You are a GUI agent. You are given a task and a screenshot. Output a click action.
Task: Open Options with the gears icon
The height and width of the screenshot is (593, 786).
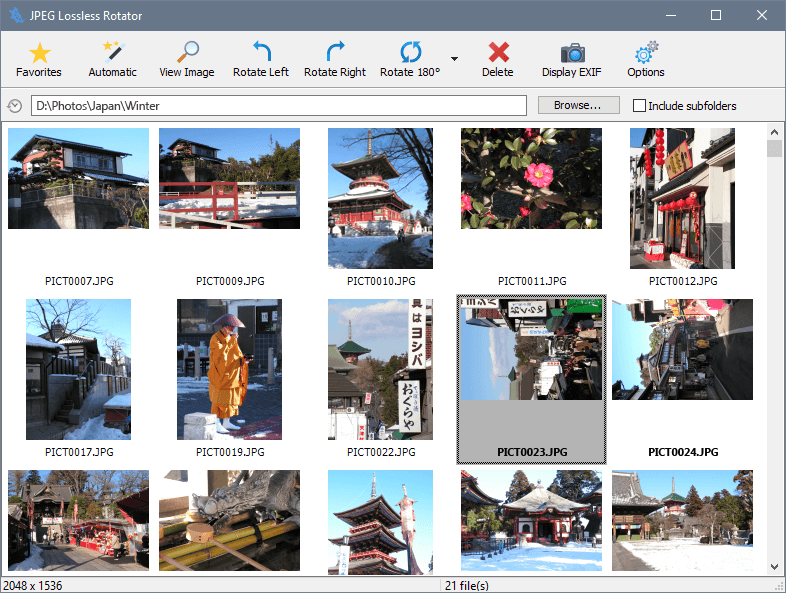coord(646,60)
